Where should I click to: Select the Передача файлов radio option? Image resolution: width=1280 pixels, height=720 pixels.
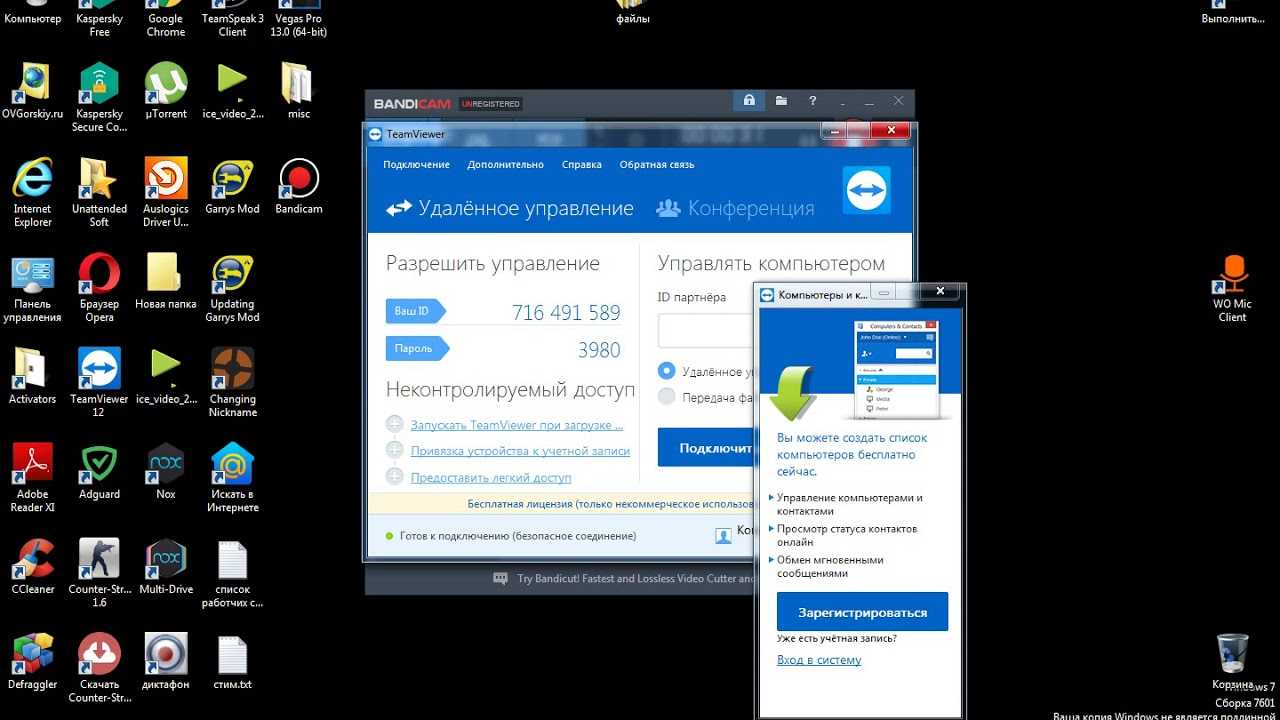667,397
